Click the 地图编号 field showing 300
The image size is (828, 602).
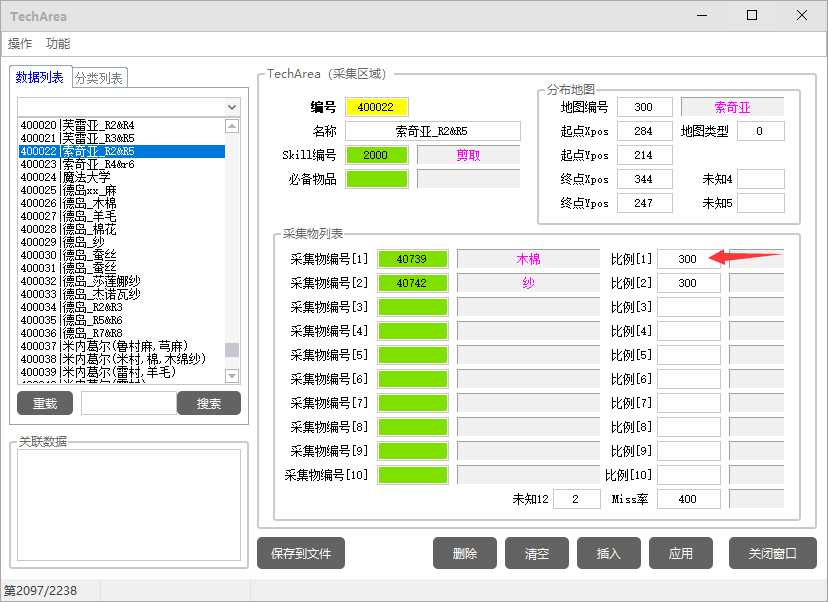(x=644, y=107)
